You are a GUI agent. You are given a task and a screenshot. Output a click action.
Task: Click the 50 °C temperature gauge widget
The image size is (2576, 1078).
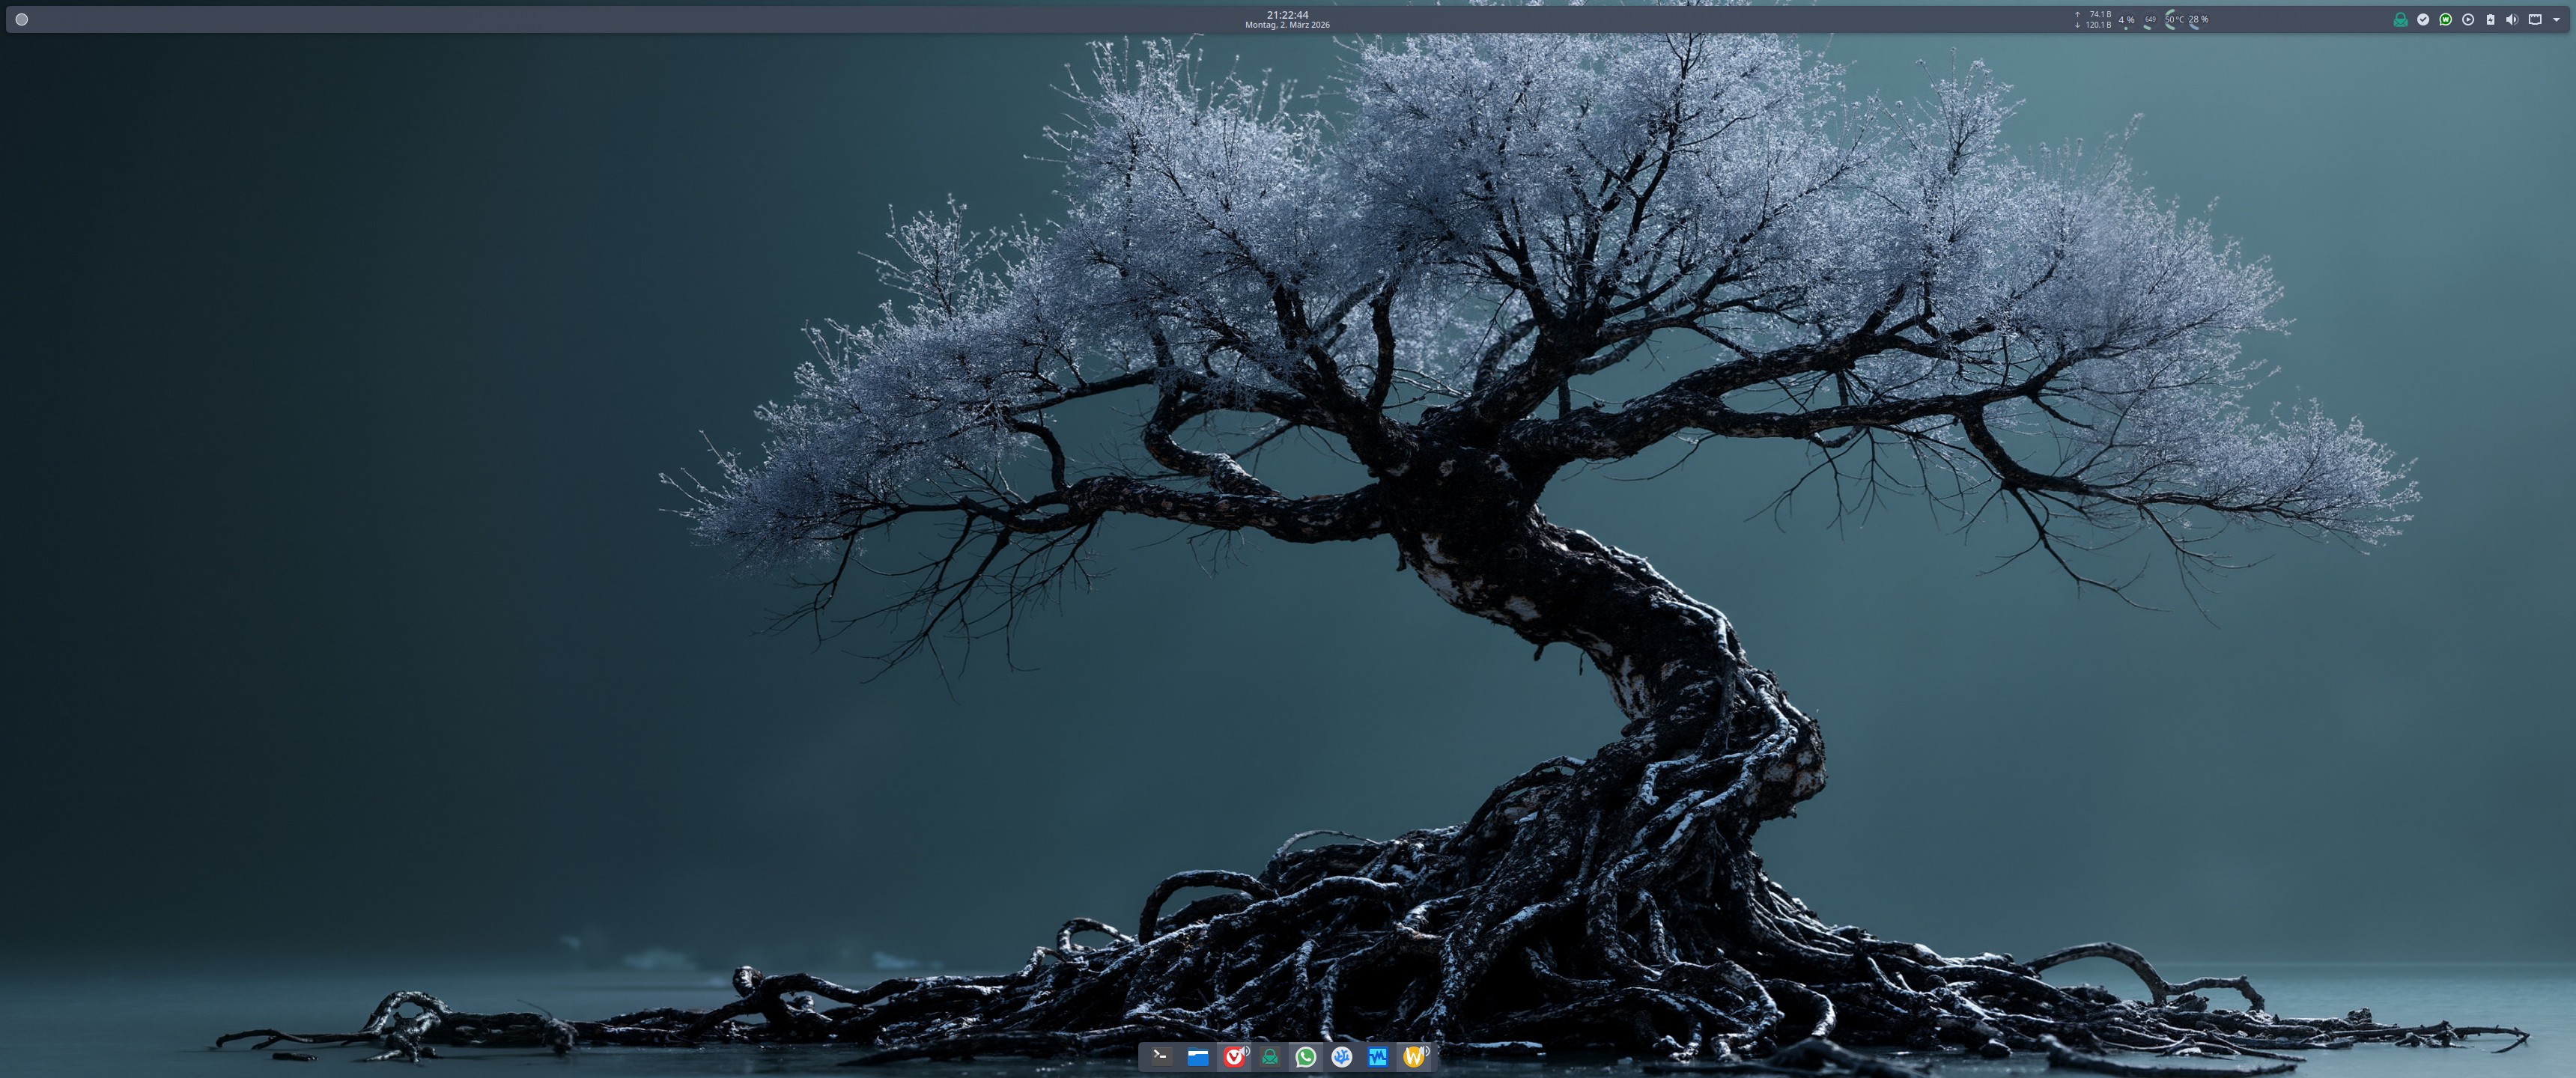[x=2174, y=19]
